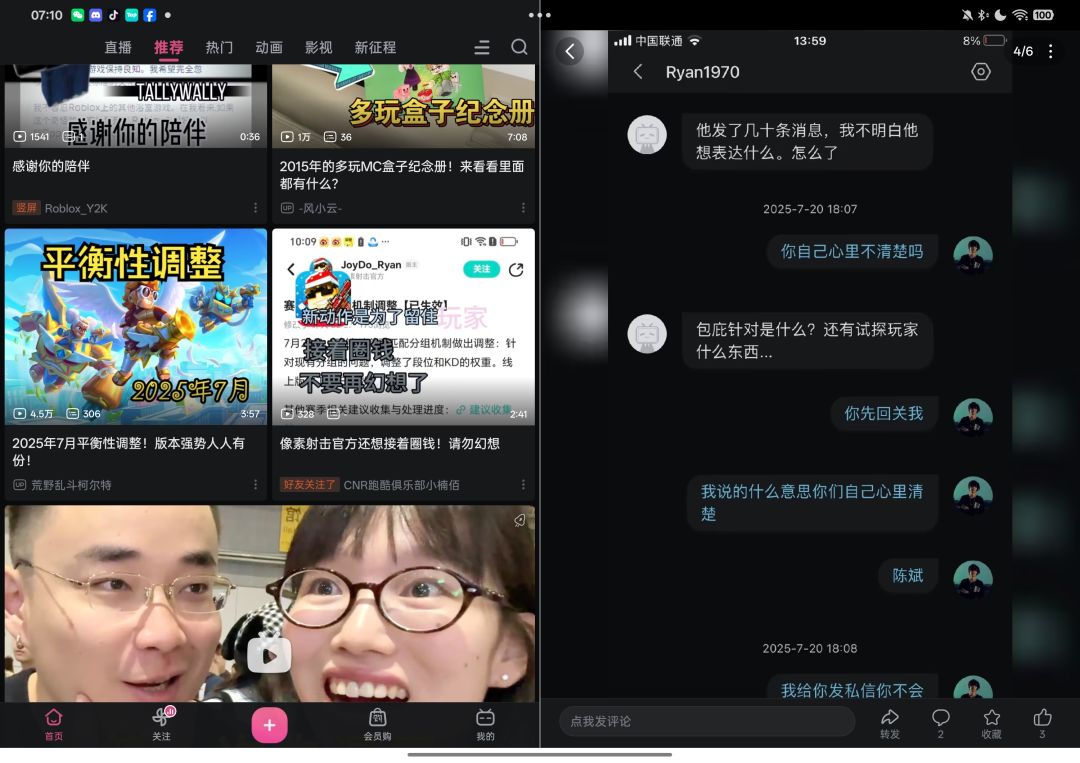
Task: Open the 影视 tab
Action: coord(318,48)
